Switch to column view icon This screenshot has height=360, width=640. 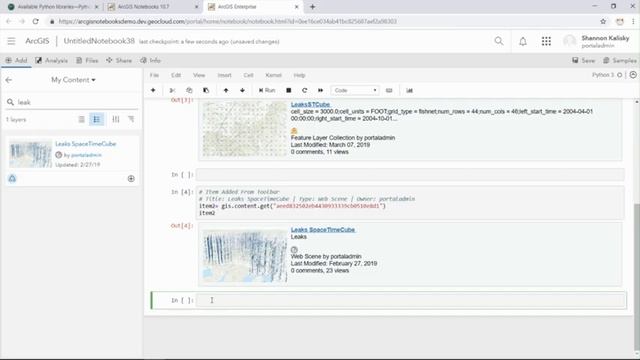(116, 119)
